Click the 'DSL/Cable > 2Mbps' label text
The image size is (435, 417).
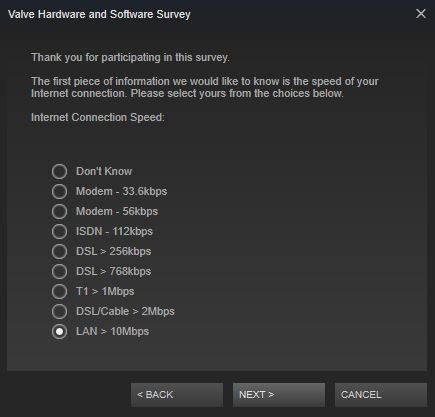[x=125, y=311]
